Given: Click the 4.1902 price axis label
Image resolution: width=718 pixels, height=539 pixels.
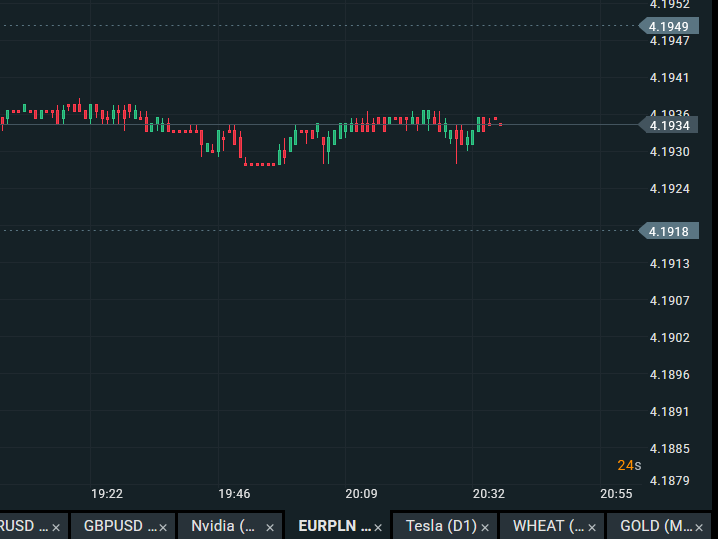Looking at the screenshot, I should 669,338.
